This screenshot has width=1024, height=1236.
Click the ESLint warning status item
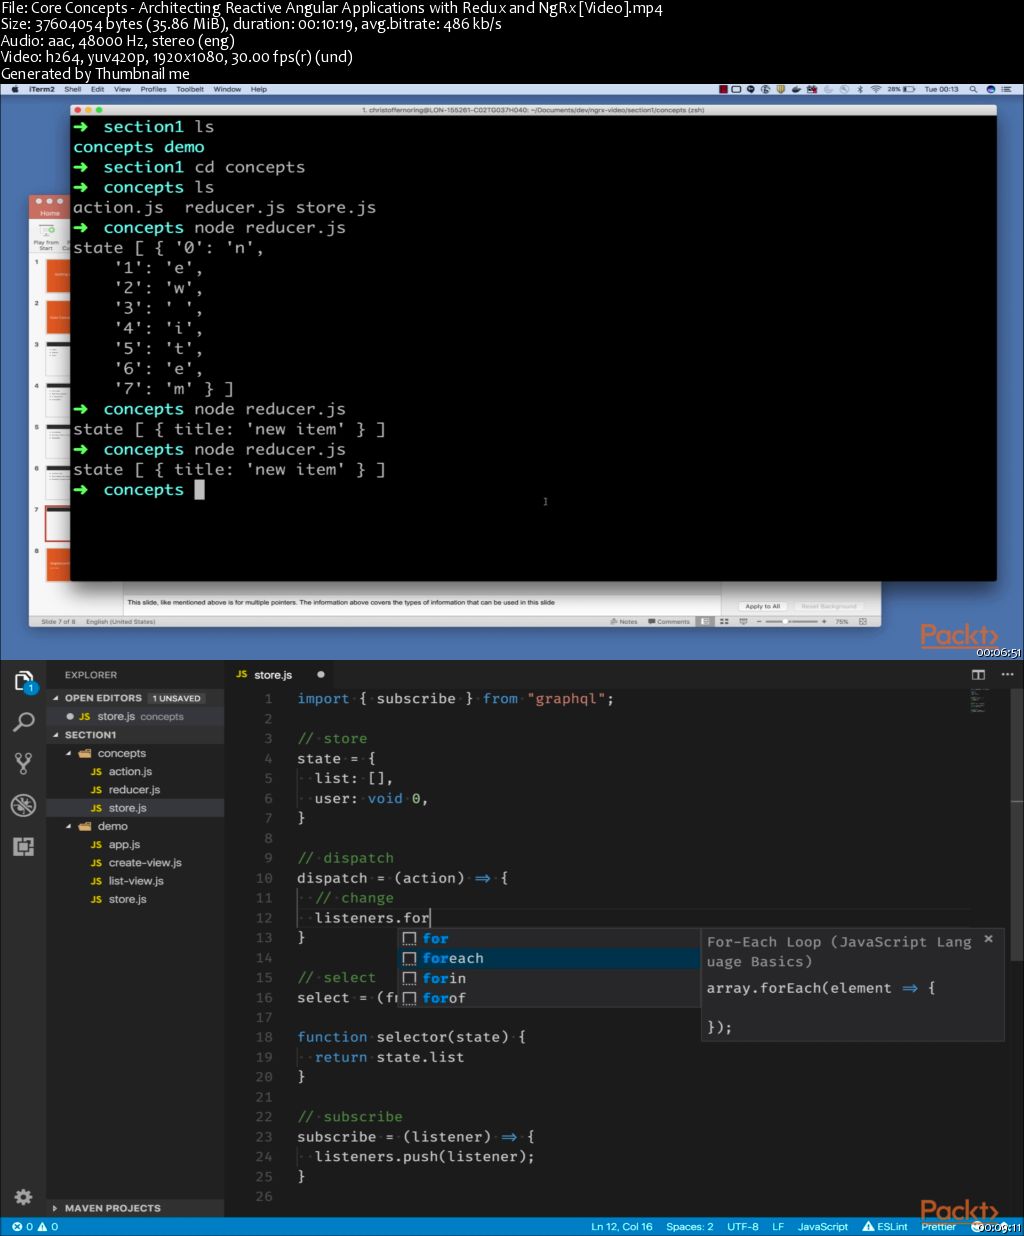[885, 1226]
